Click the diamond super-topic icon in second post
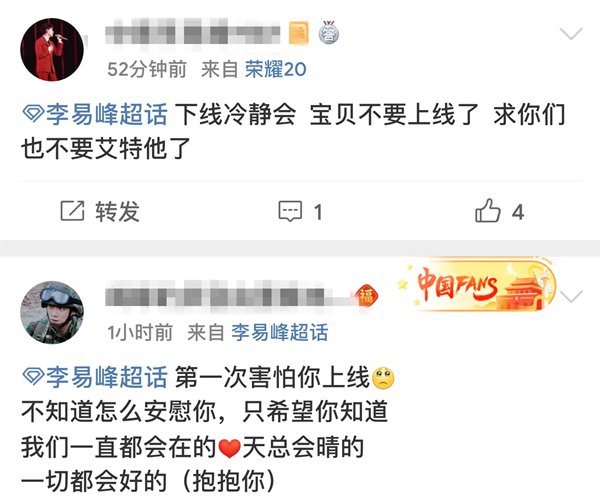The height and width of the screenshot is (500, 600). (33, 377)
